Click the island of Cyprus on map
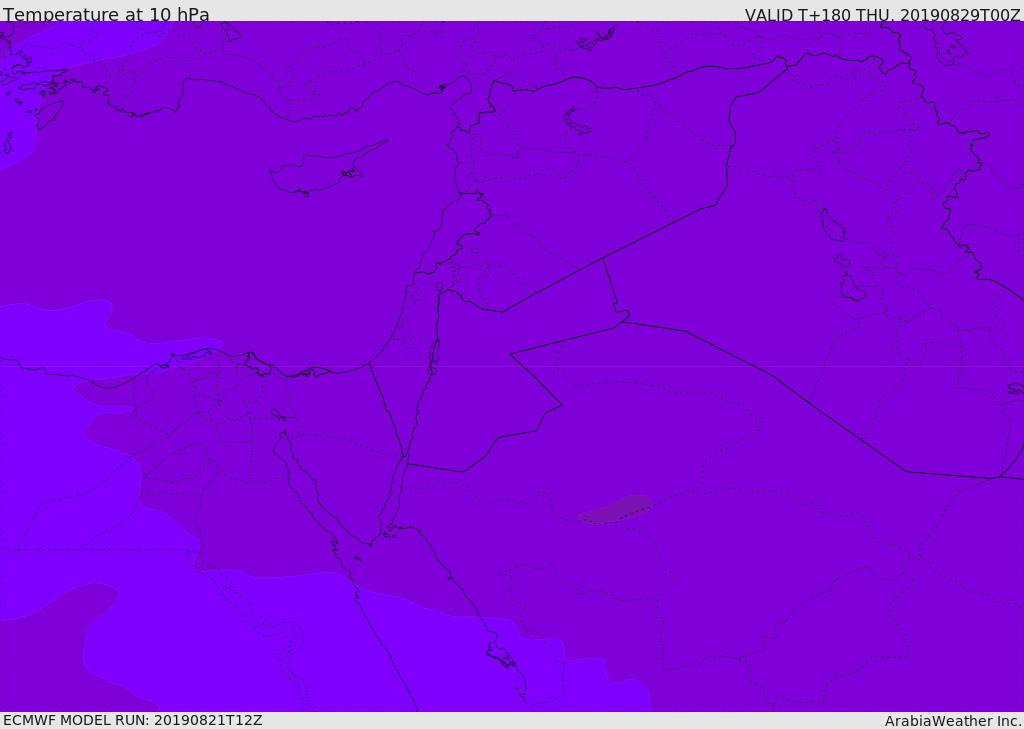 [328, 169]
